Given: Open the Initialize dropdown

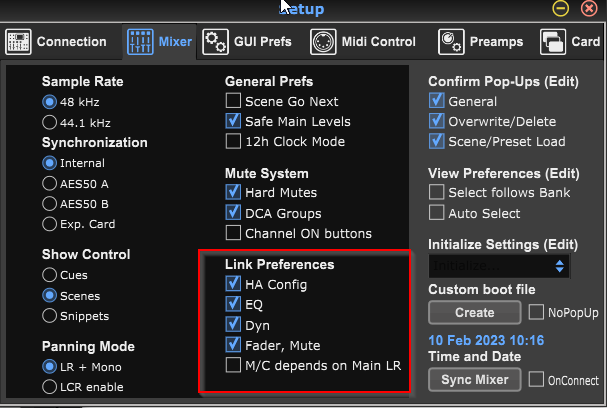Looking at the screenshot, I should (499, 266).
